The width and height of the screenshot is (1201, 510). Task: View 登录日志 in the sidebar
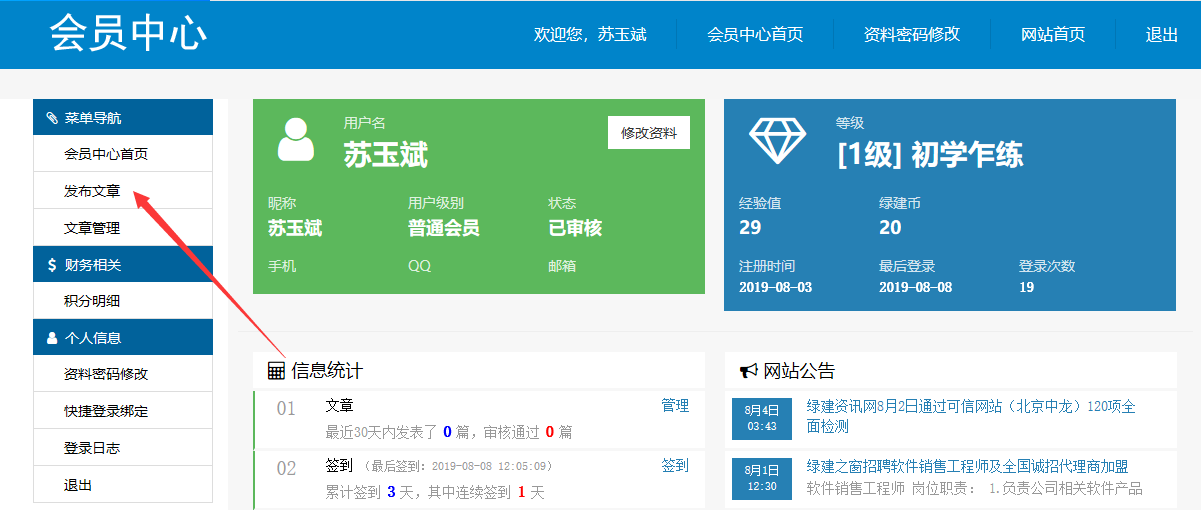[92, 448]
